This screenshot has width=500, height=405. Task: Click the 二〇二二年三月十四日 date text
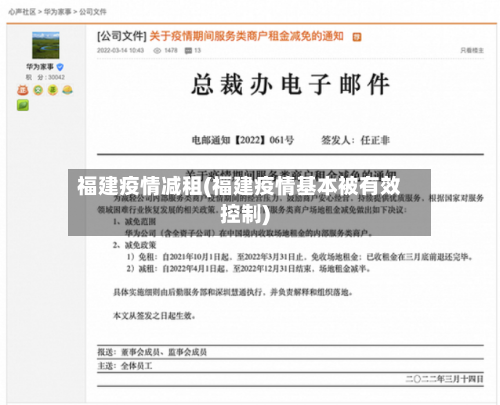coord(444,379)
